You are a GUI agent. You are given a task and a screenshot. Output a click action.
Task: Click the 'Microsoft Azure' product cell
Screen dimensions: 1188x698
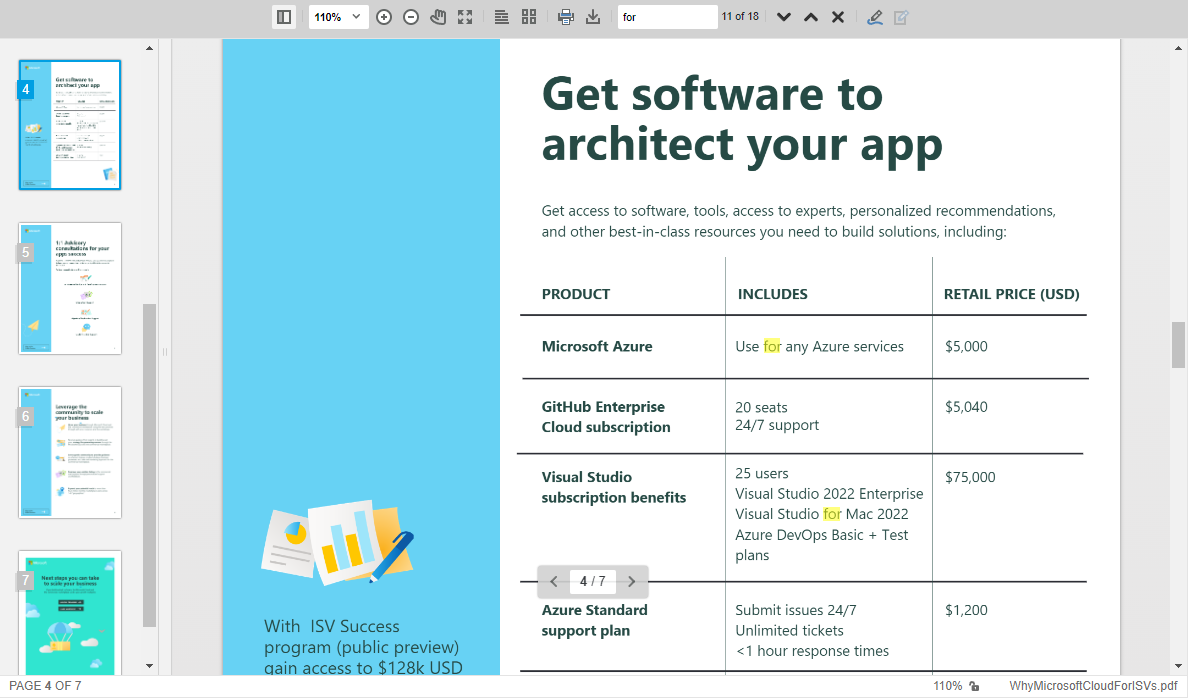coord(597,346)
